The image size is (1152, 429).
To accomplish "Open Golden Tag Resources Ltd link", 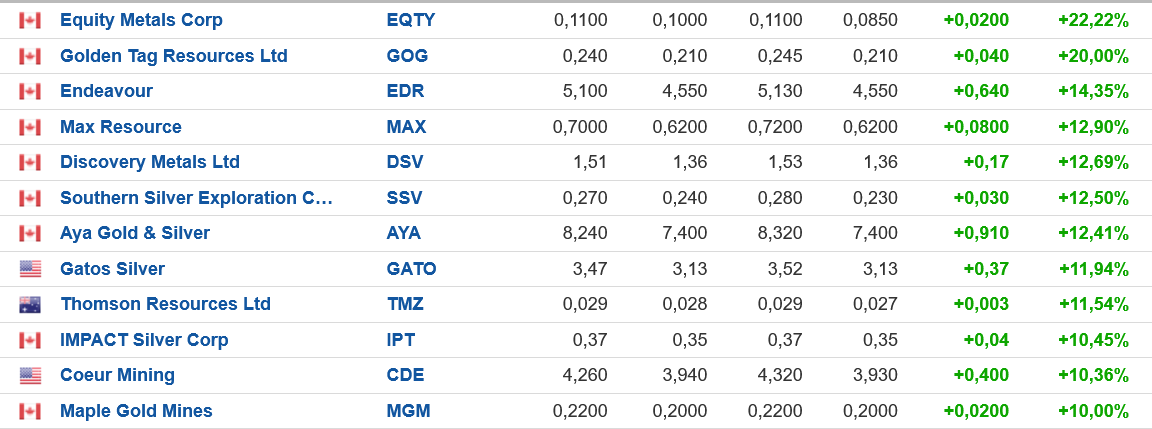I will pos(174,56).
